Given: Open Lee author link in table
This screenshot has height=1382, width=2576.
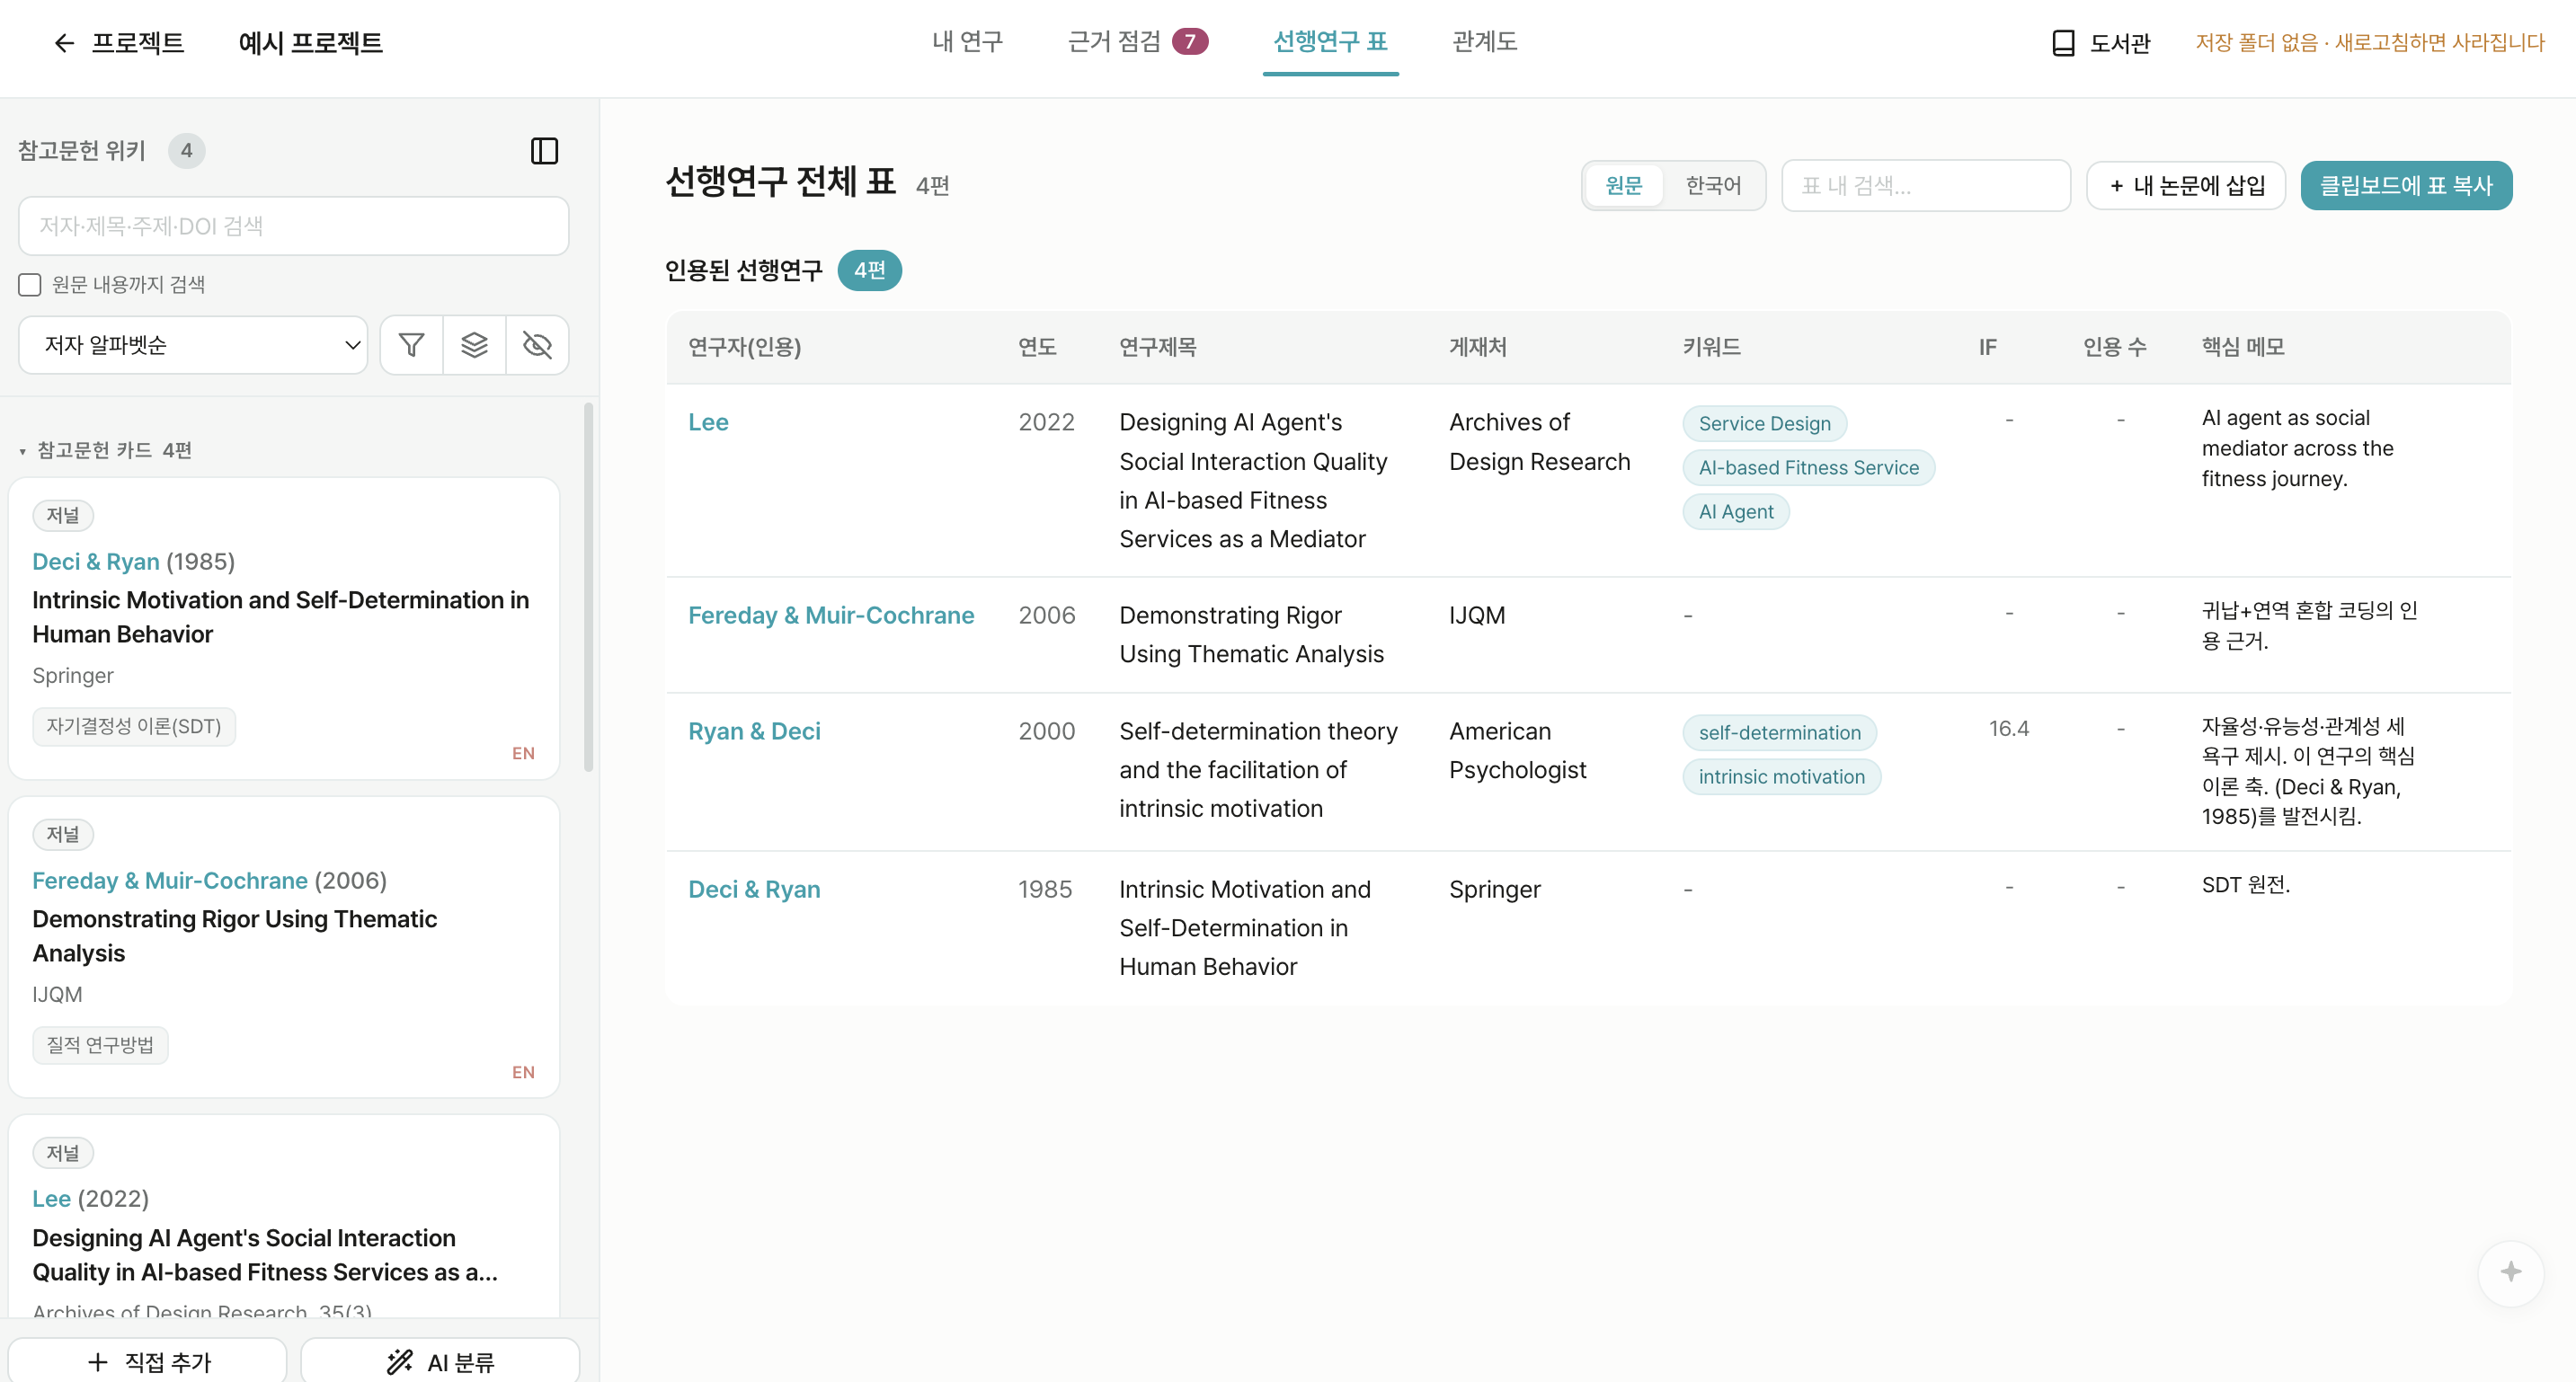Looking at the screenshot, I should pyautogui.click(x=708, y=422).
